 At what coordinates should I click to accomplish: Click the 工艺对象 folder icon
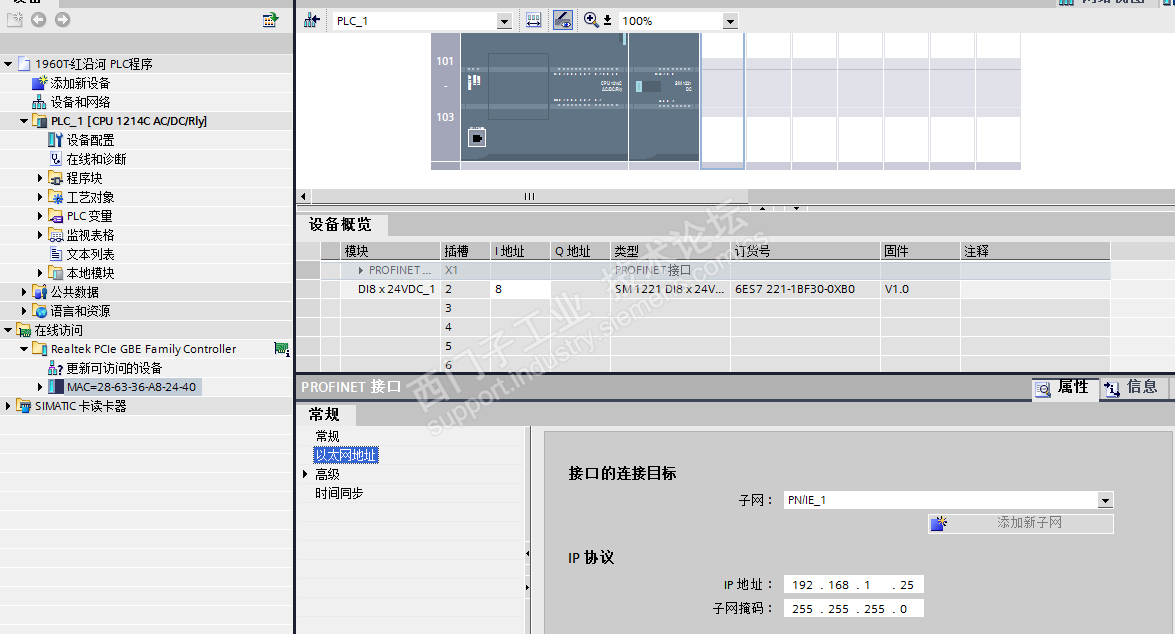click(x=55, y=197)
